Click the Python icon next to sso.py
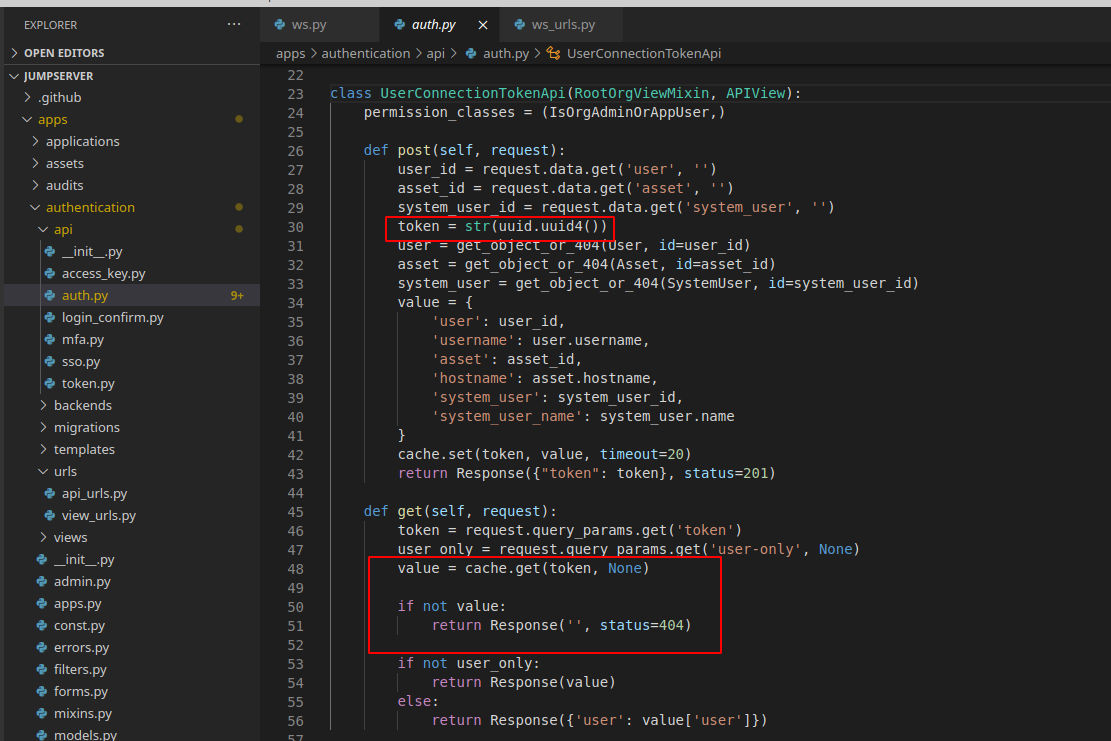The height and width of the screenshot is (741, 1111). [50, 361]
